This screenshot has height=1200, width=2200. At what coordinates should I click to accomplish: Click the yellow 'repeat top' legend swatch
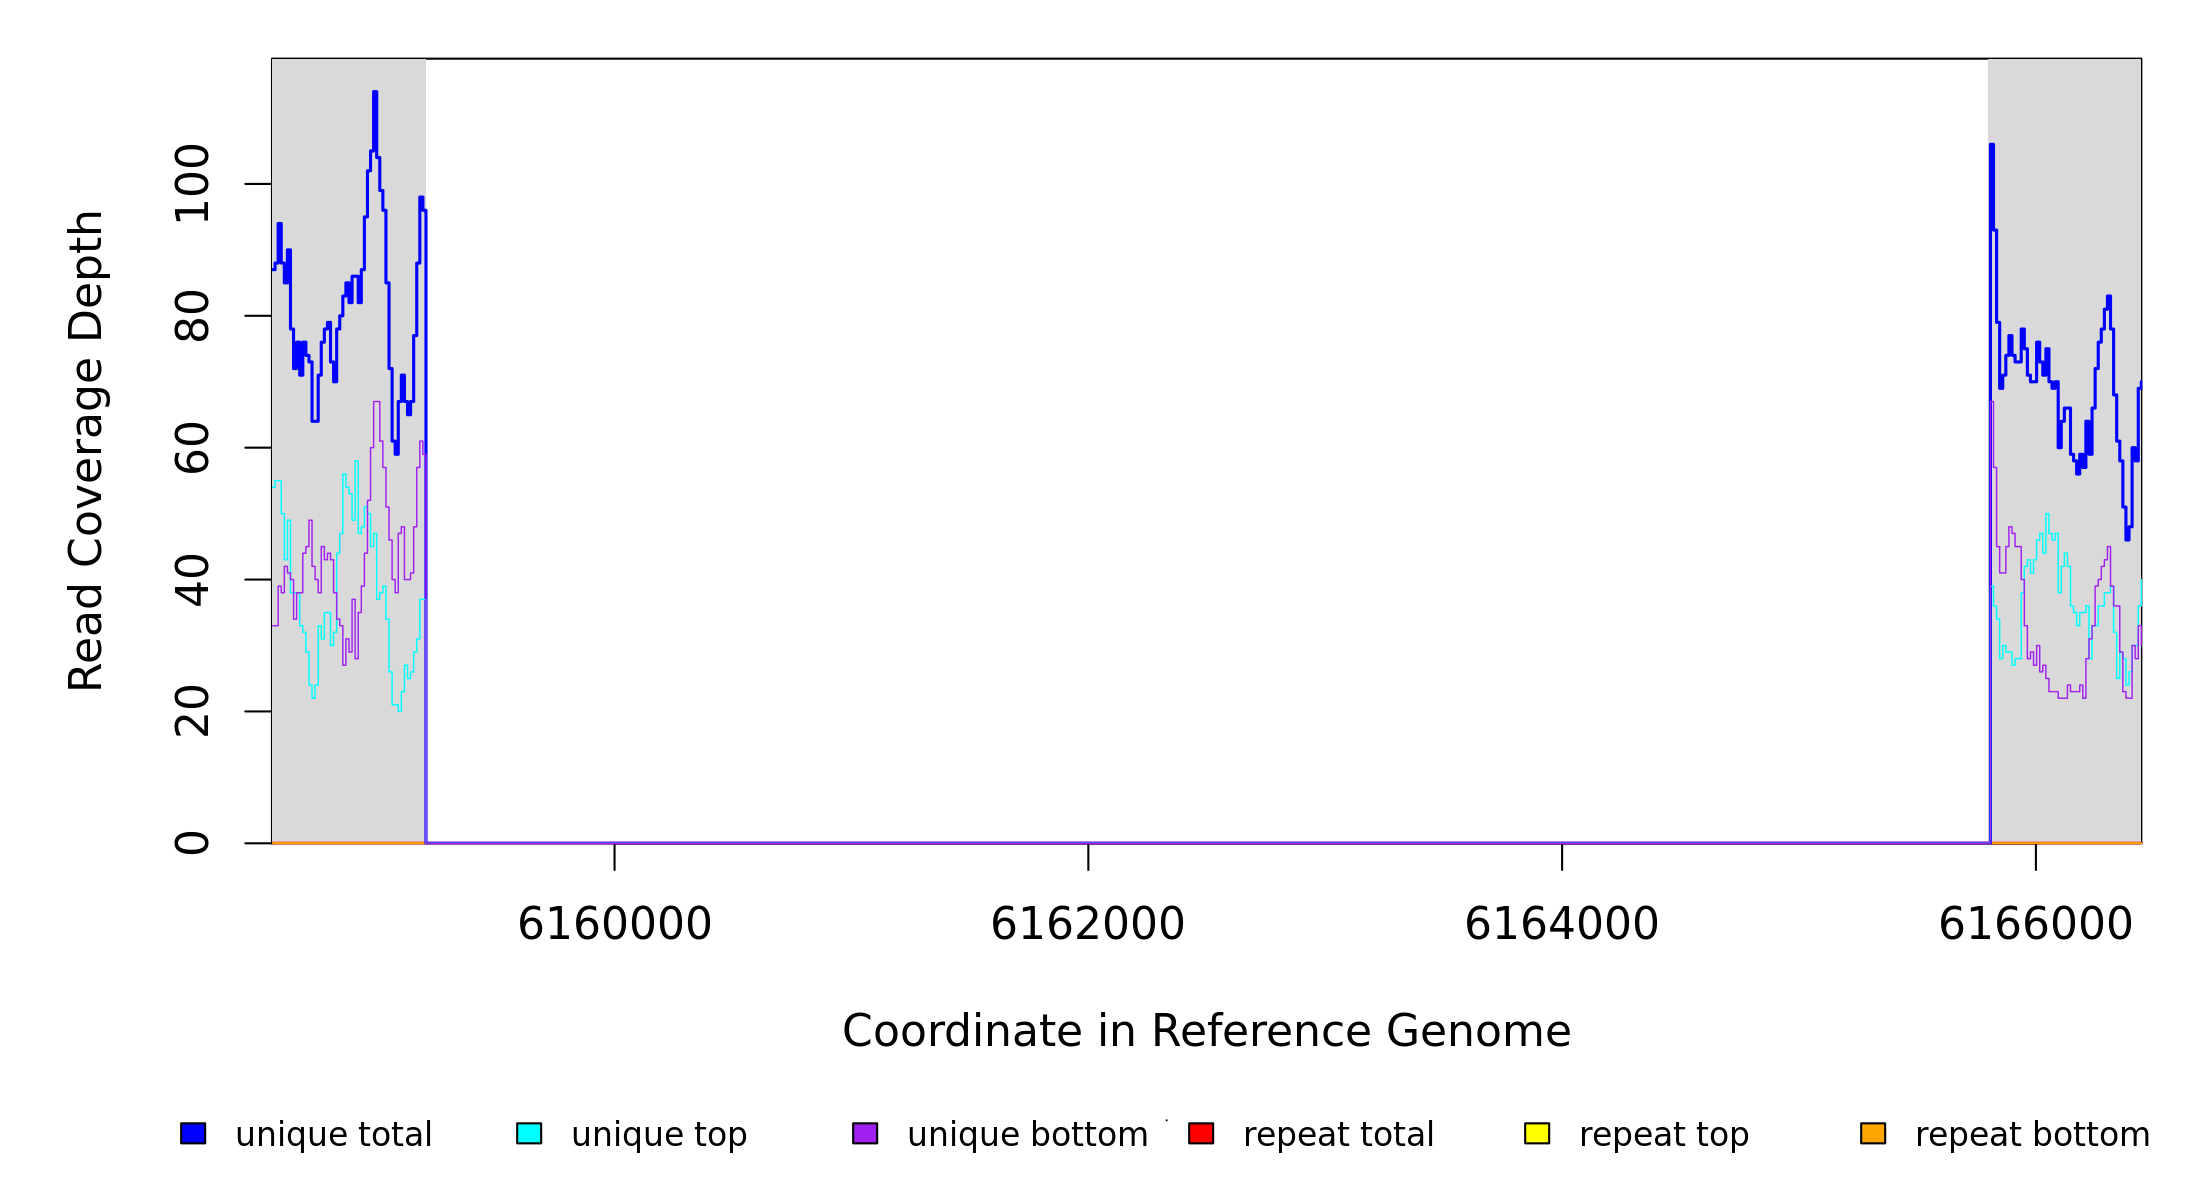tap(1537, 1133)
